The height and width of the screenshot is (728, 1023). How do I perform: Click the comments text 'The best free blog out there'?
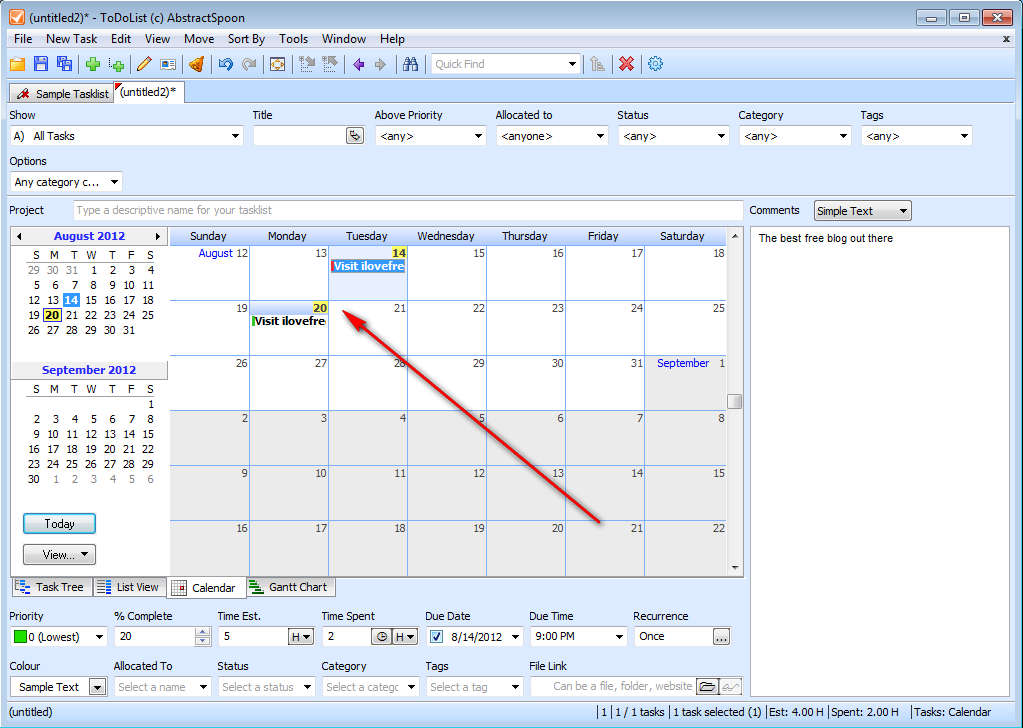point(825,238)
